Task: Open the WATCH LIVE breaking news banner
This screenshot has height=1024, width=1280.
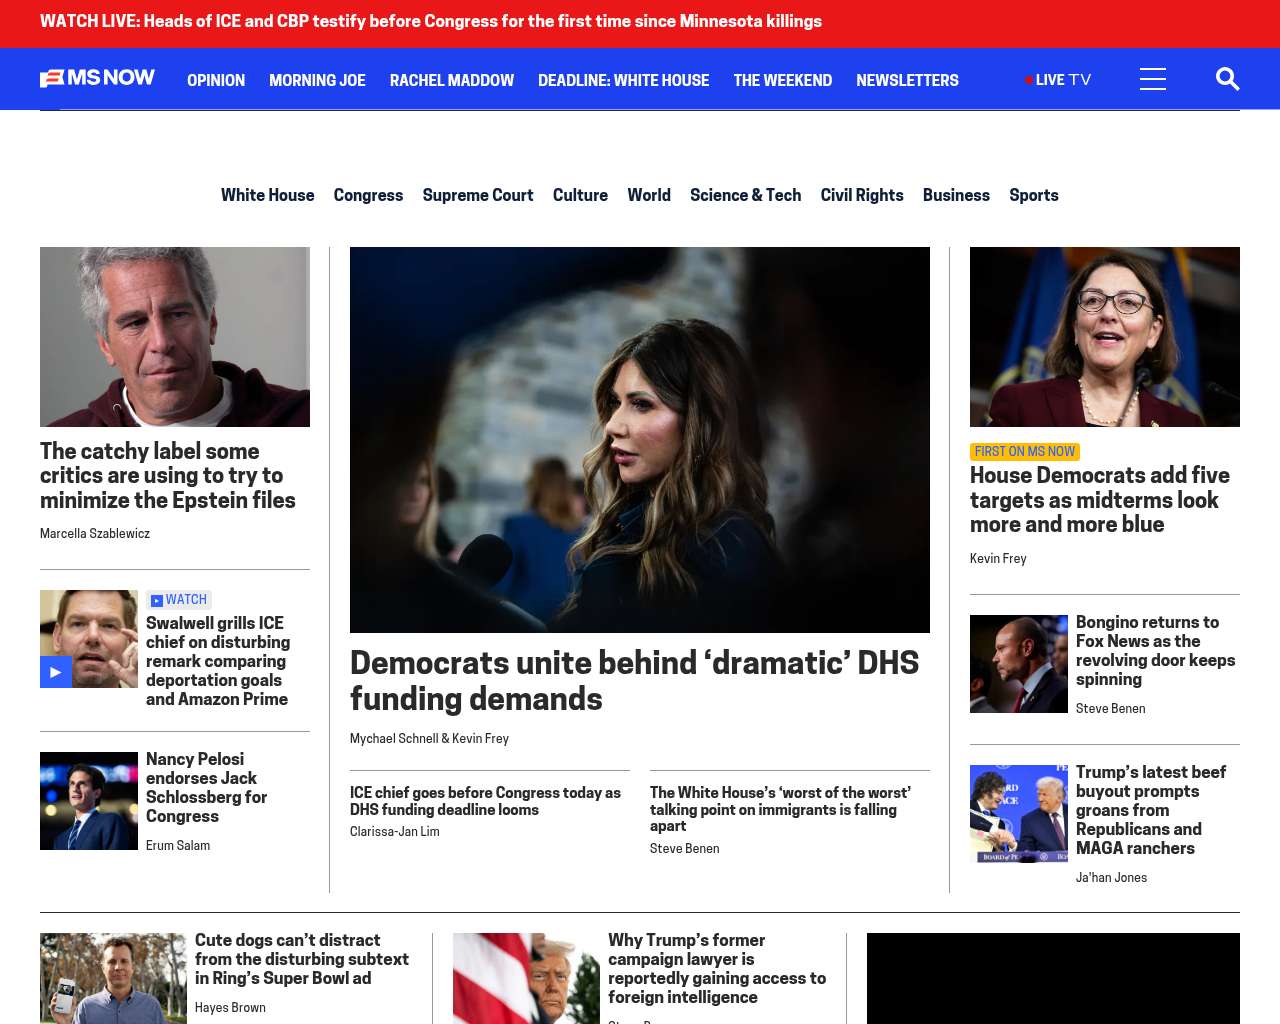Action: tap(431, 21)
